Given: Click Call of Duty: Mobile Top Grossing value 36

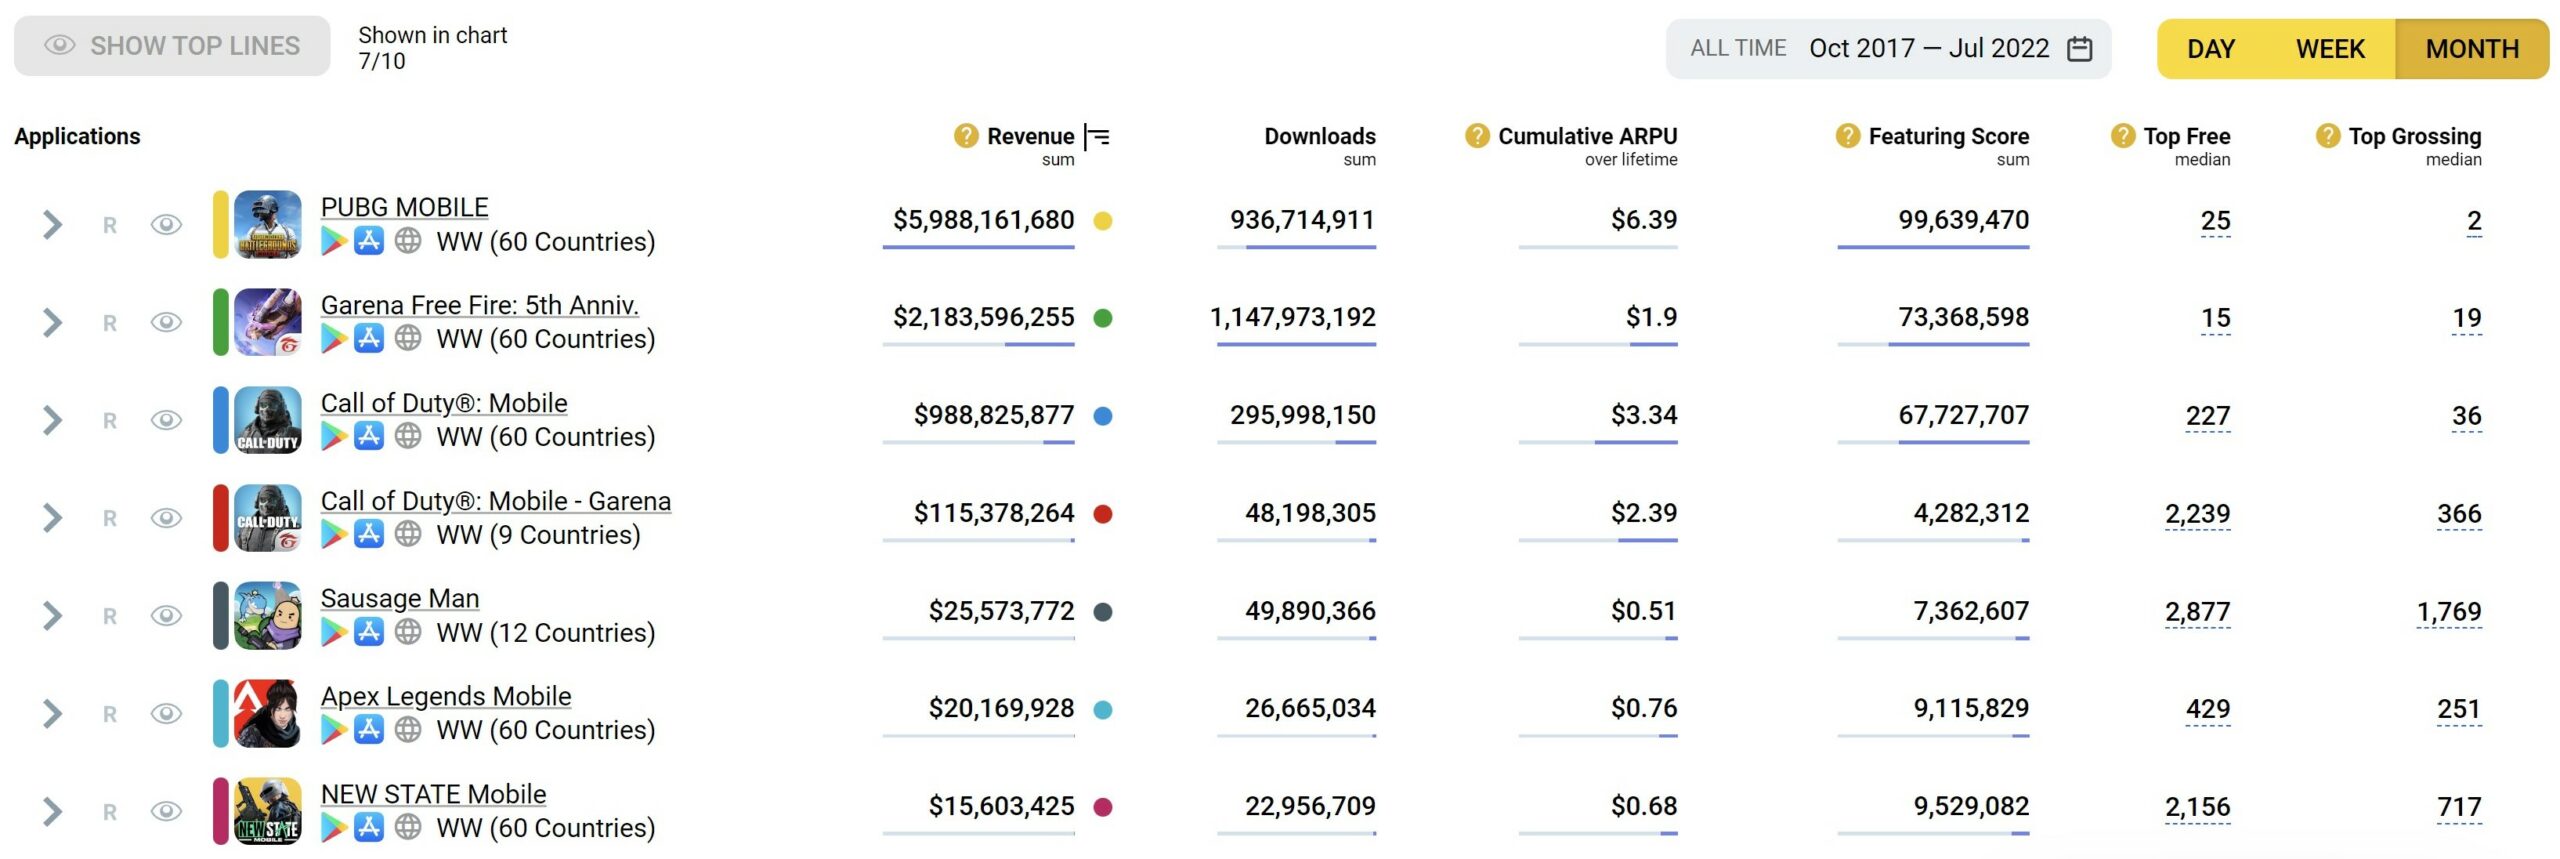Looking at the screenshot, I should [x=2466, y=415].
